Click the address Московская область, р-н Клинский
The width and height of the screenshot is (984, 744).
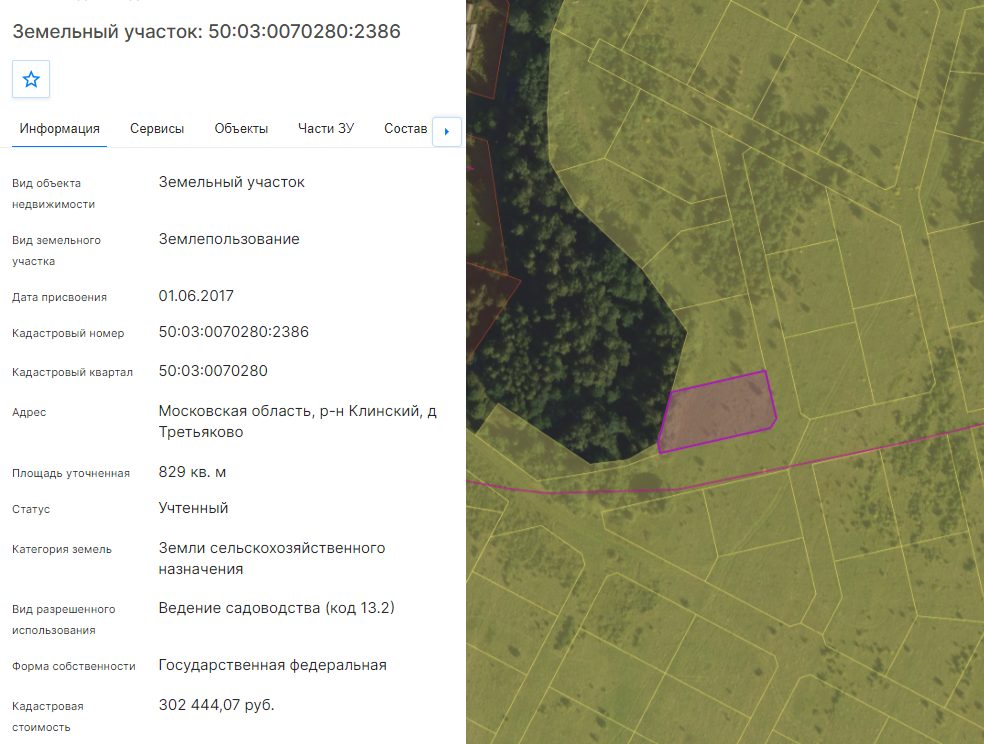297,421
